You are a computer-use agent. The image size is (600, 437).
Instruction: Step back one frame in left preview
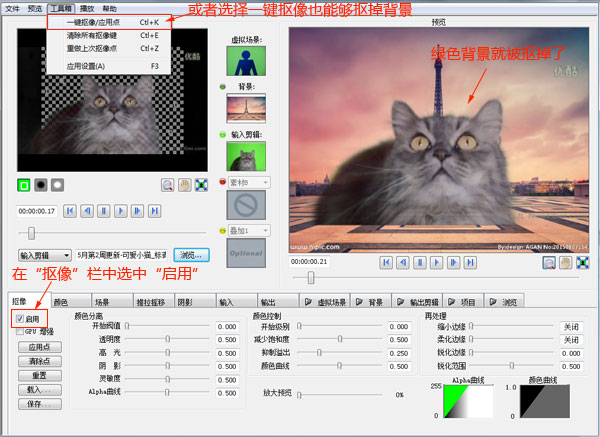(87, 211)
